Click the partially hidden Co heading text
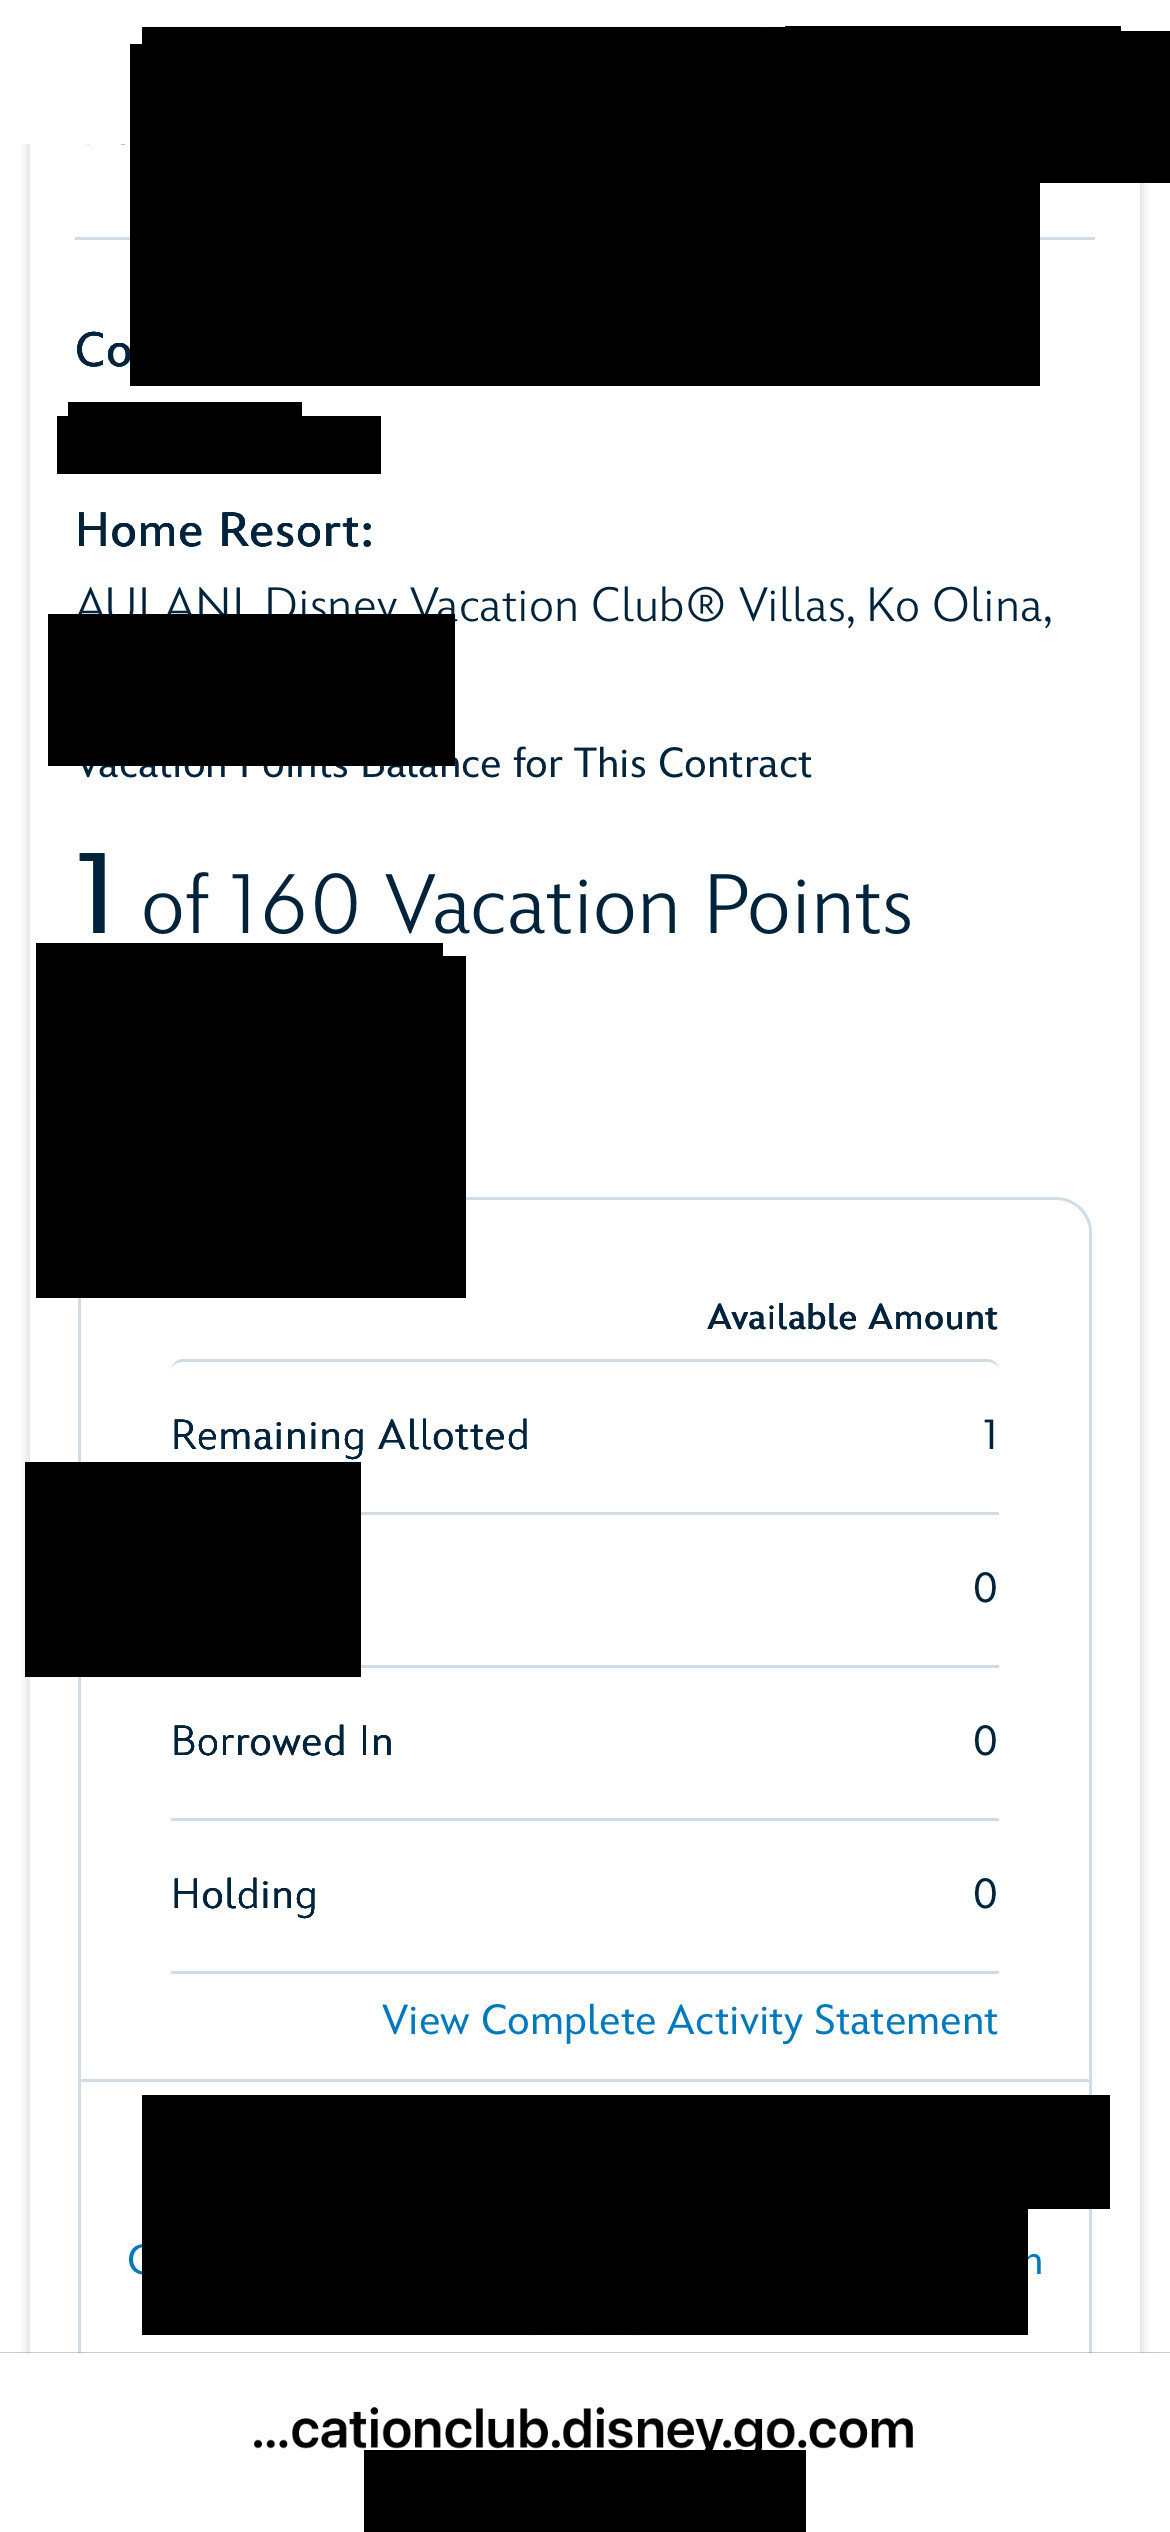Image resolution: width=1170 pixels, height=2532 pixels. 102,350
